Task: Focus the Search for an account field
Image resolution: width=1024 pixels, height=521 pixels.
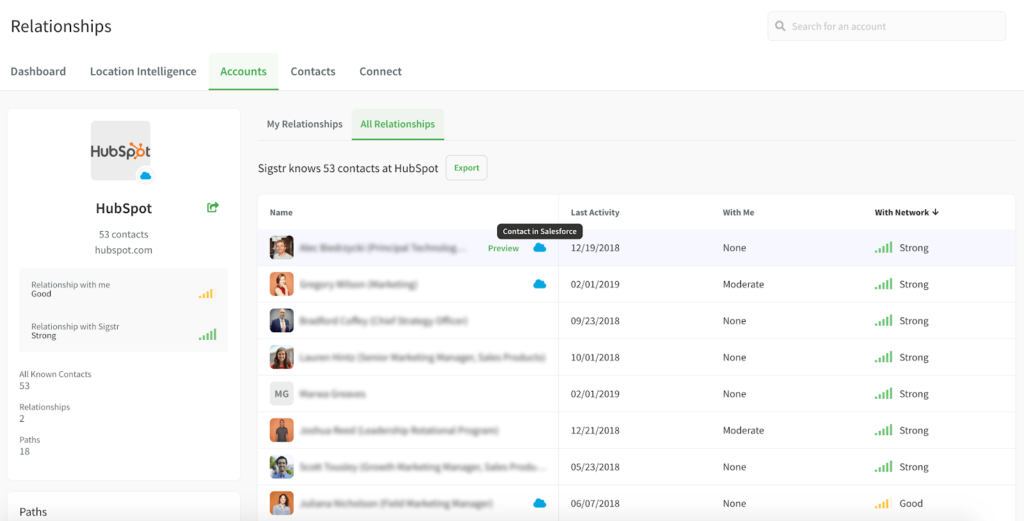Action: [x=886, y=27]
